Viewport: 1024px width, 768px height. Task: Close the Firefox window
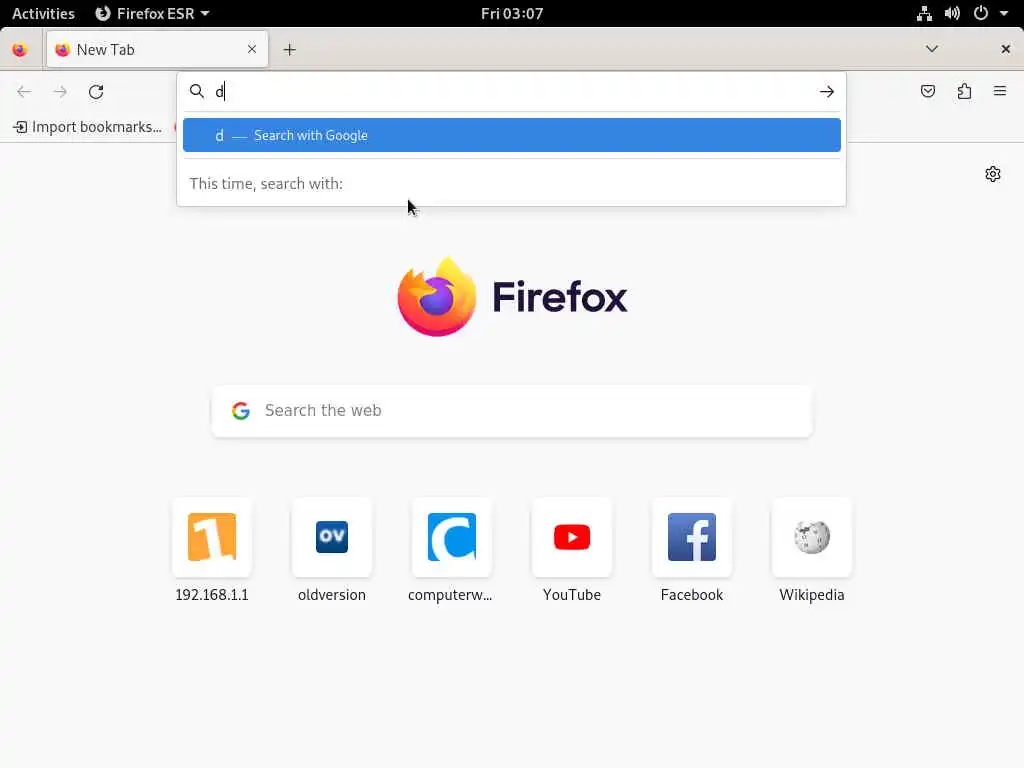pyautogui.click(x=1006, y=49)
